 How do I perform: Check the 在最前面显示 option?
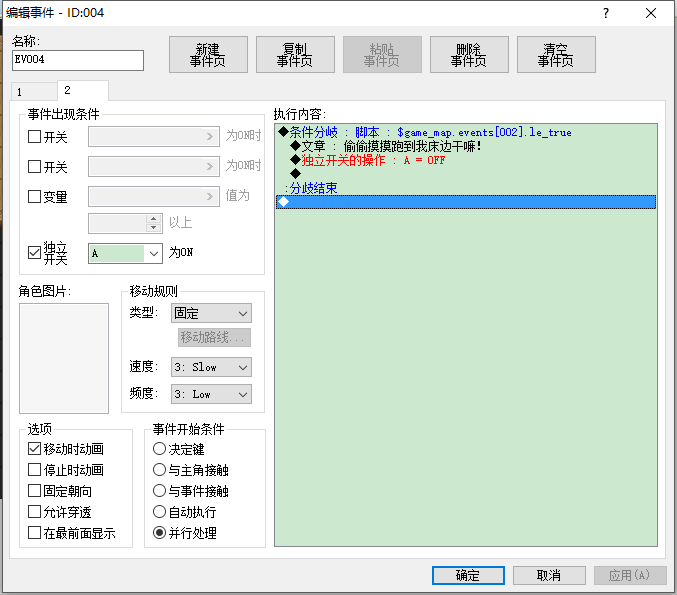34,533
